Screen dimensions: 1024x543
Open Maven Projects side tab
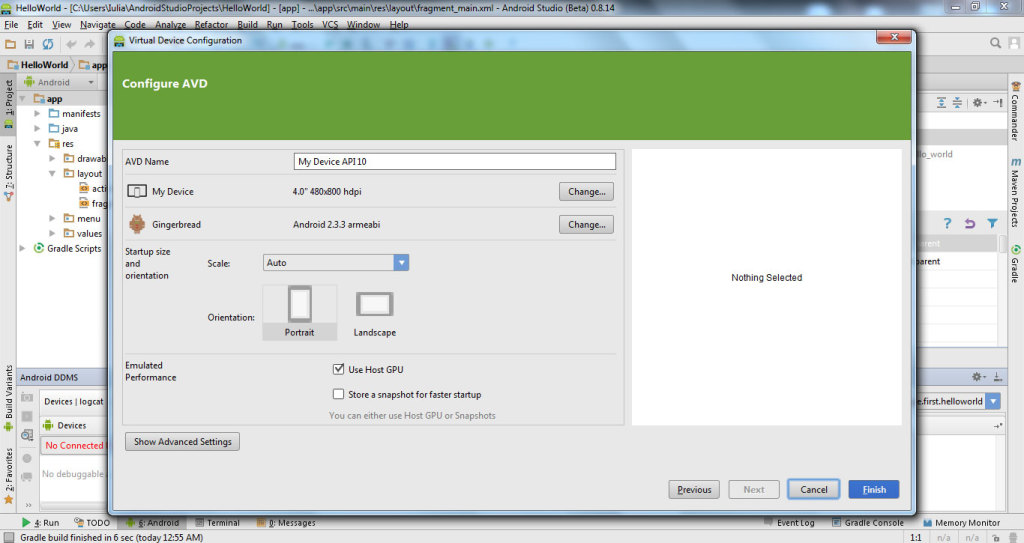click(x=1015, y=193)
